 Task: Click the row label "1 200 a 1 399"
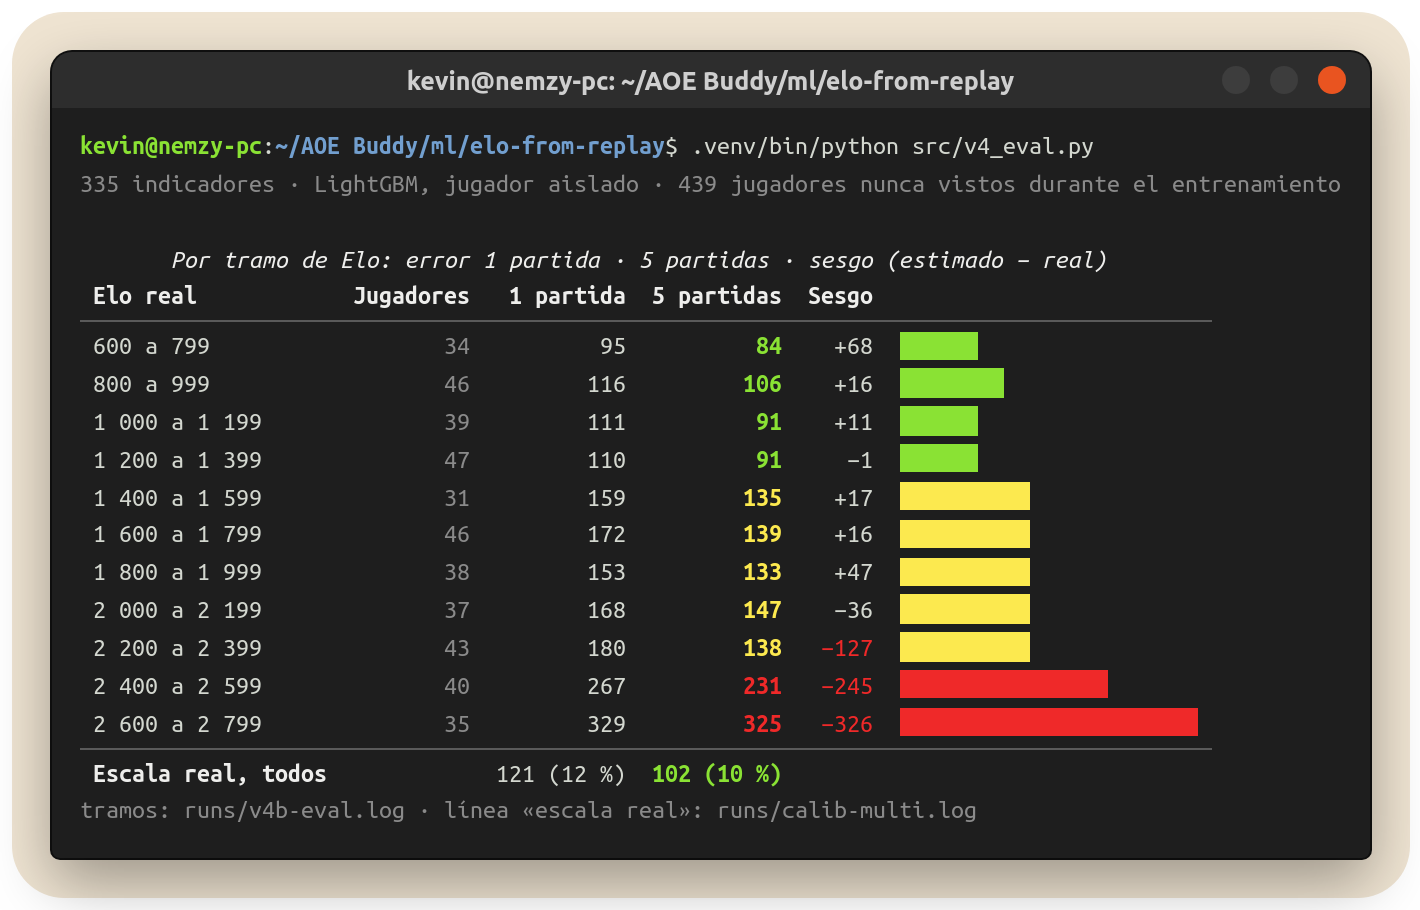click(177, 460)
